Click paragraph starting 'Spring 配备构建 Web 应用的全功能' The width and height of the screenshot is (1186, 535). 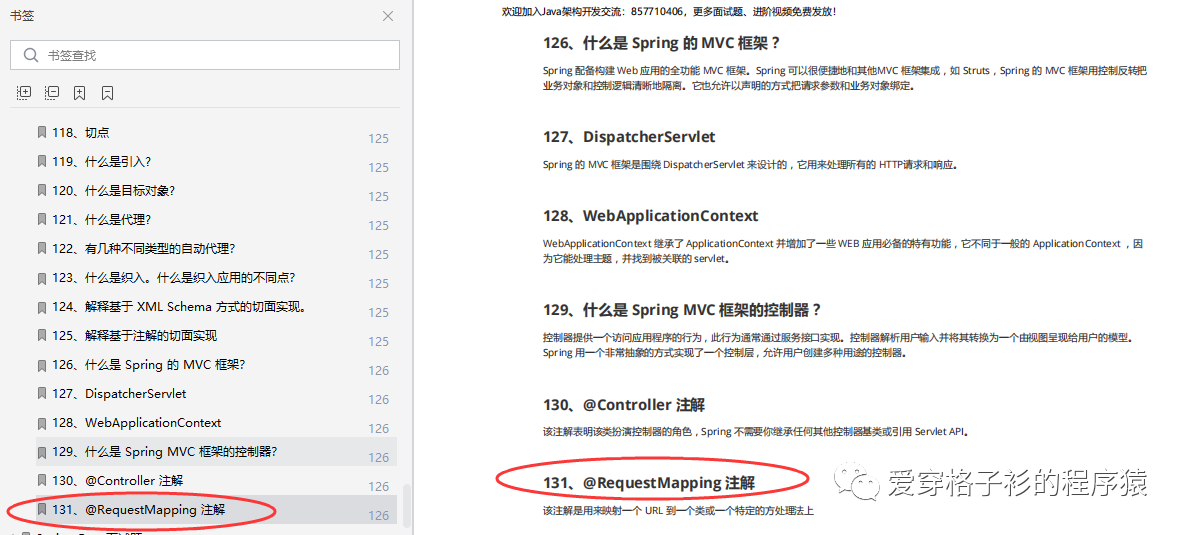[x=845, y=78]
